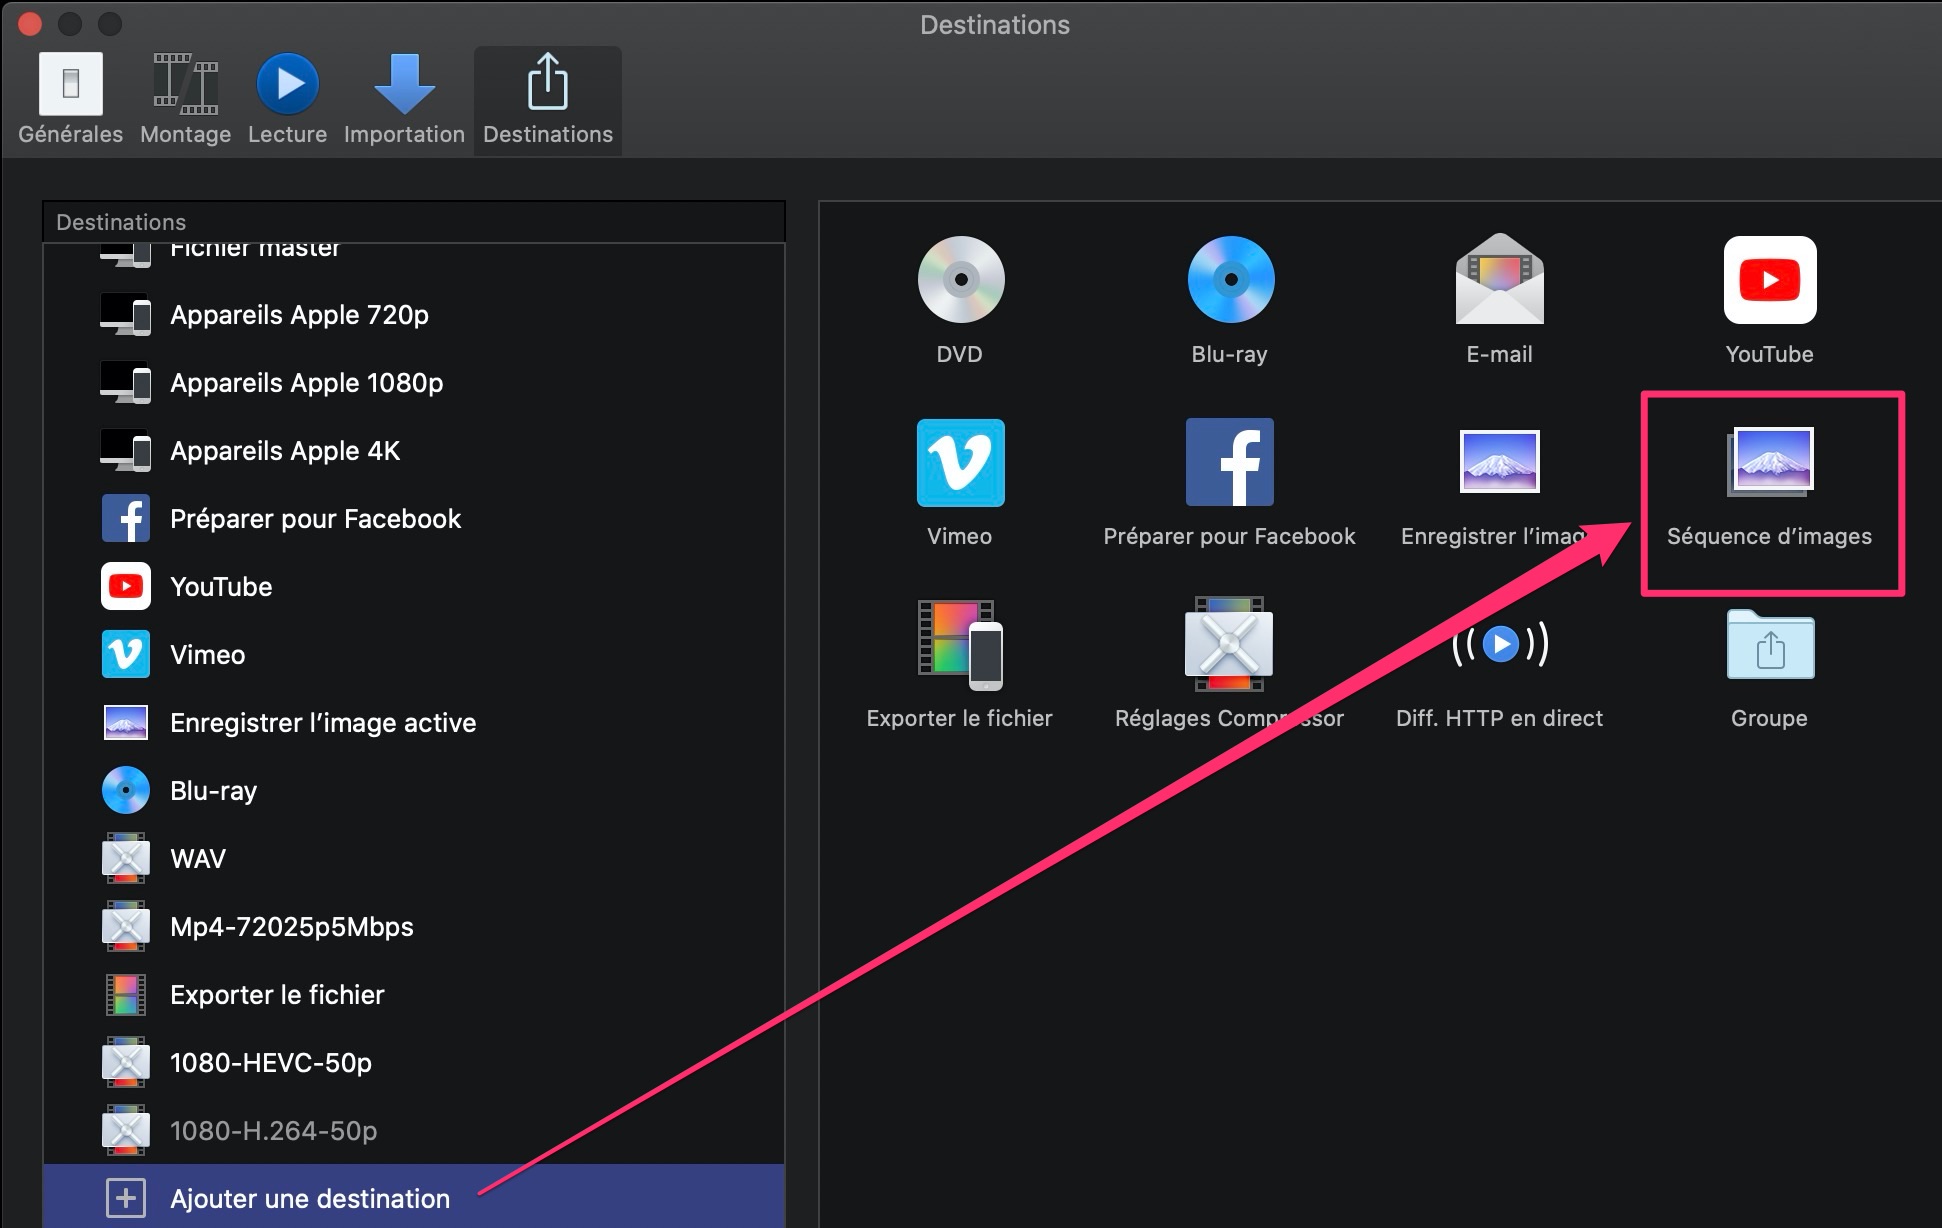
Task: Click the Enregistrer l'image icon in the grid
Action: 1499,461
